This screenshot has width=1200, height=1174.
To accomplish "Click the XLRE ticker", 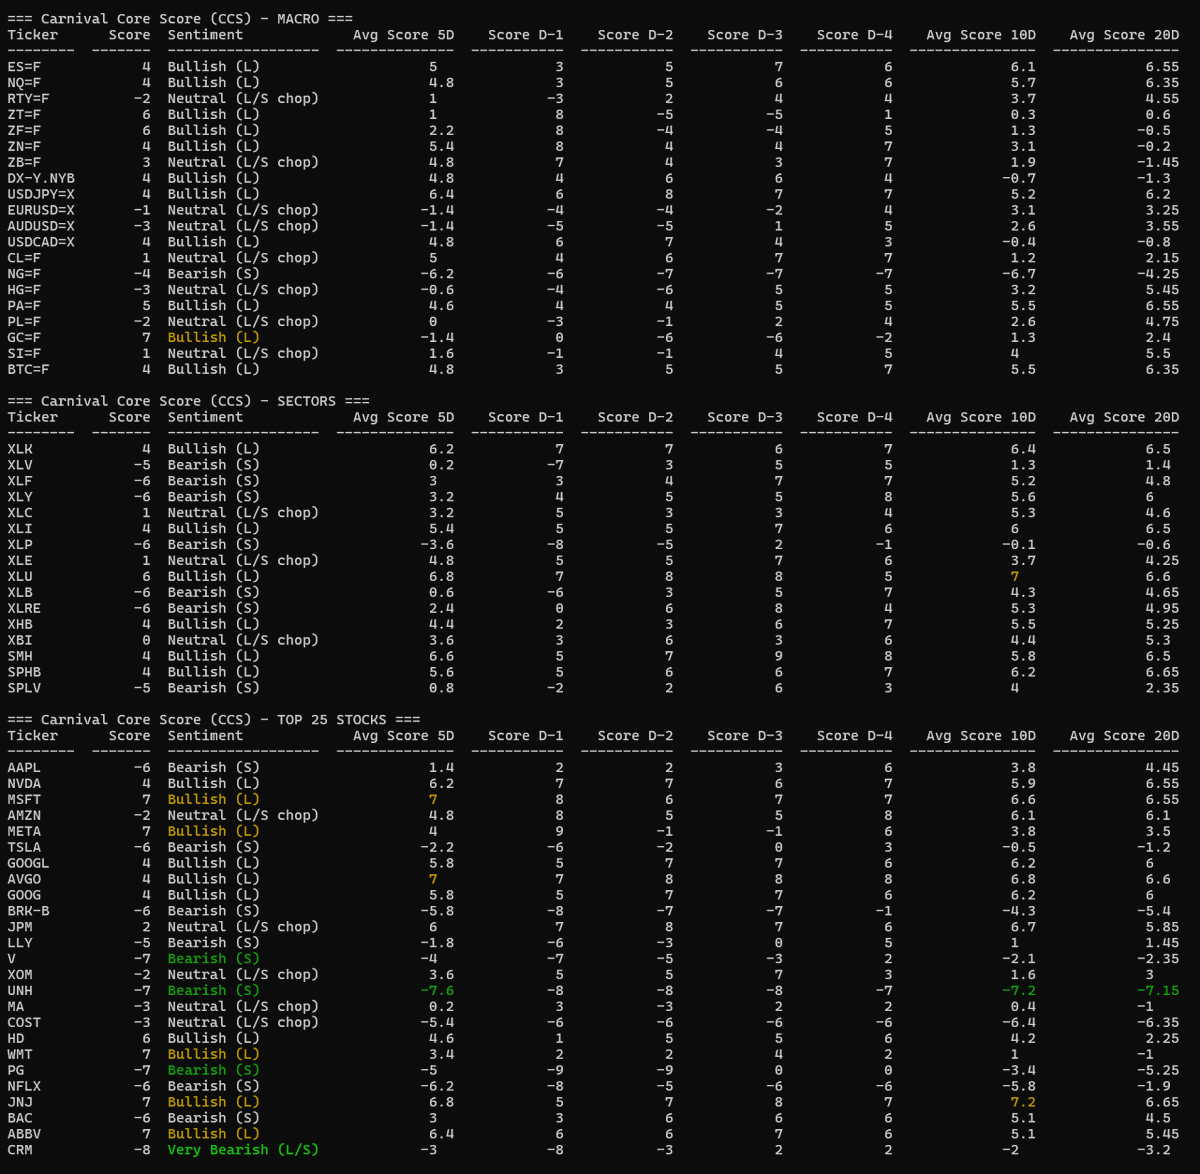I will [x=24, y=609].
